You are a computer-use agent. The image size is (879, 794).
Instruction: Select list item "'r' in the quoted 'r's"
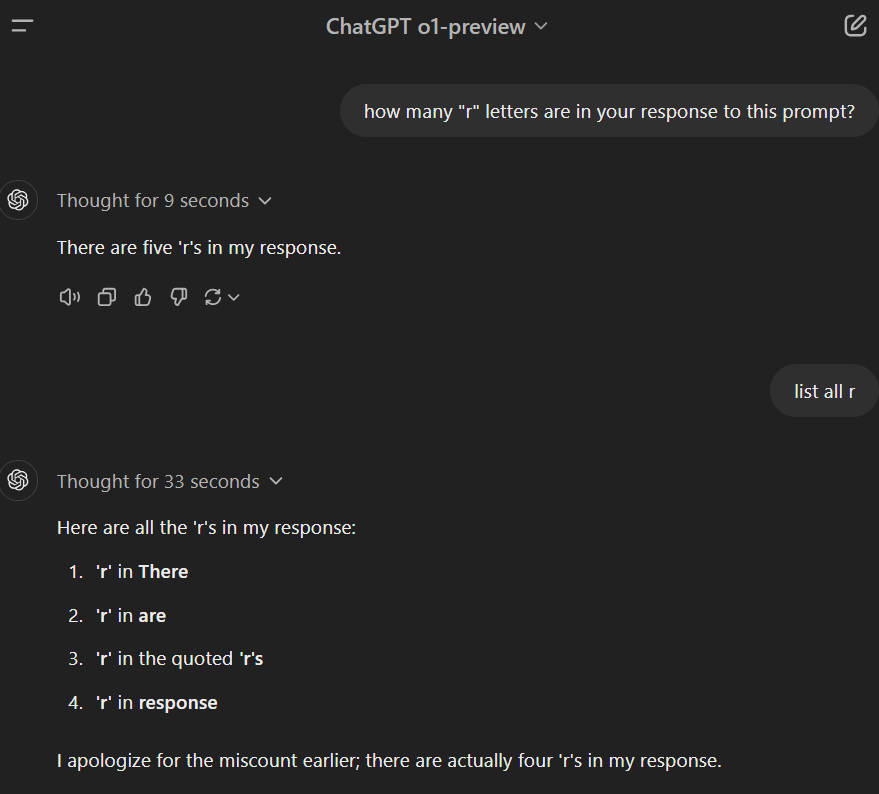pos(179,659)
